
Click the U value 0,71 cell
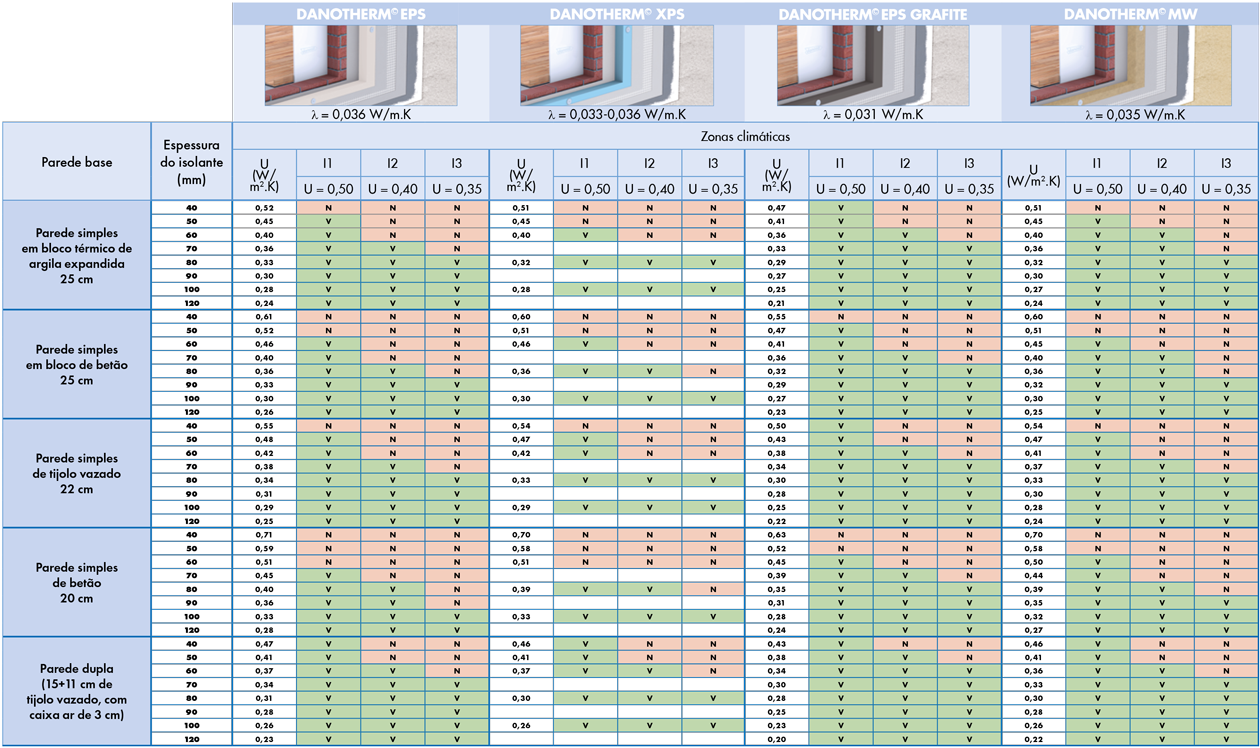(x=264, y=534)
